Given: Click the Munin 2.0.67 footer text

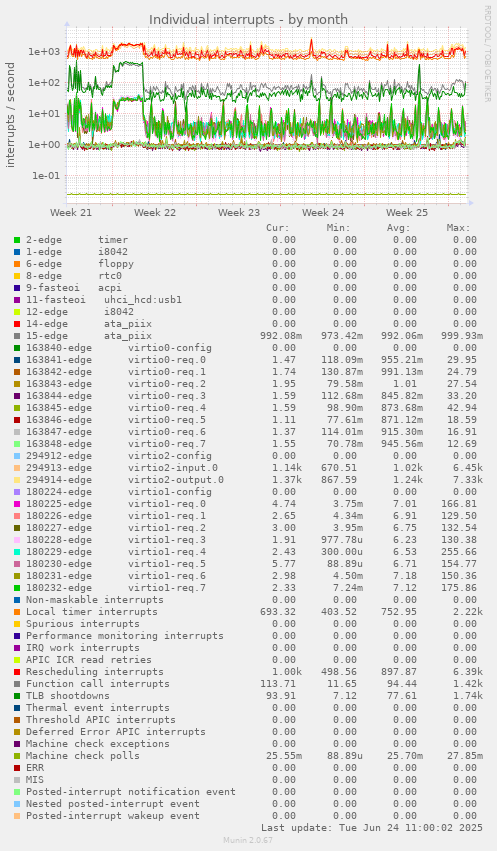Looking at the screenshot, I should click(248, 840).
